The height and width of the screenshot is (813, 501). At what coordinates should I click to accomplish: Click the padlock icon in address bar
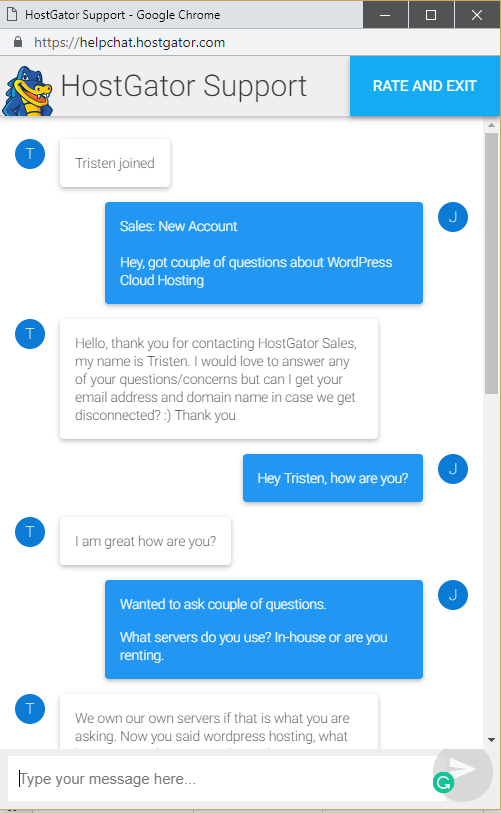point(18,42)
